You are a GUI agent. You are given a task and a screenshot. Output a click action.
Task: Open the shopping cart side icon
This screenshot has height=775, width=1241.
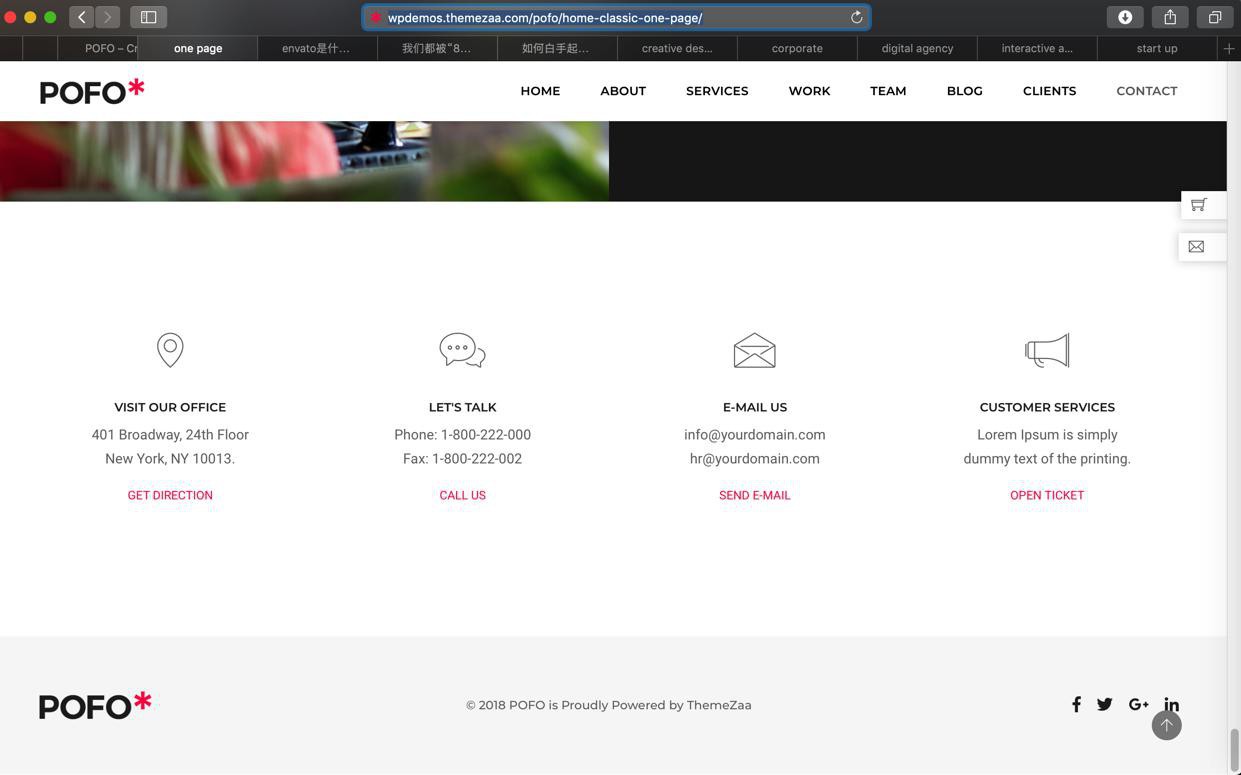coord(1199,205)
